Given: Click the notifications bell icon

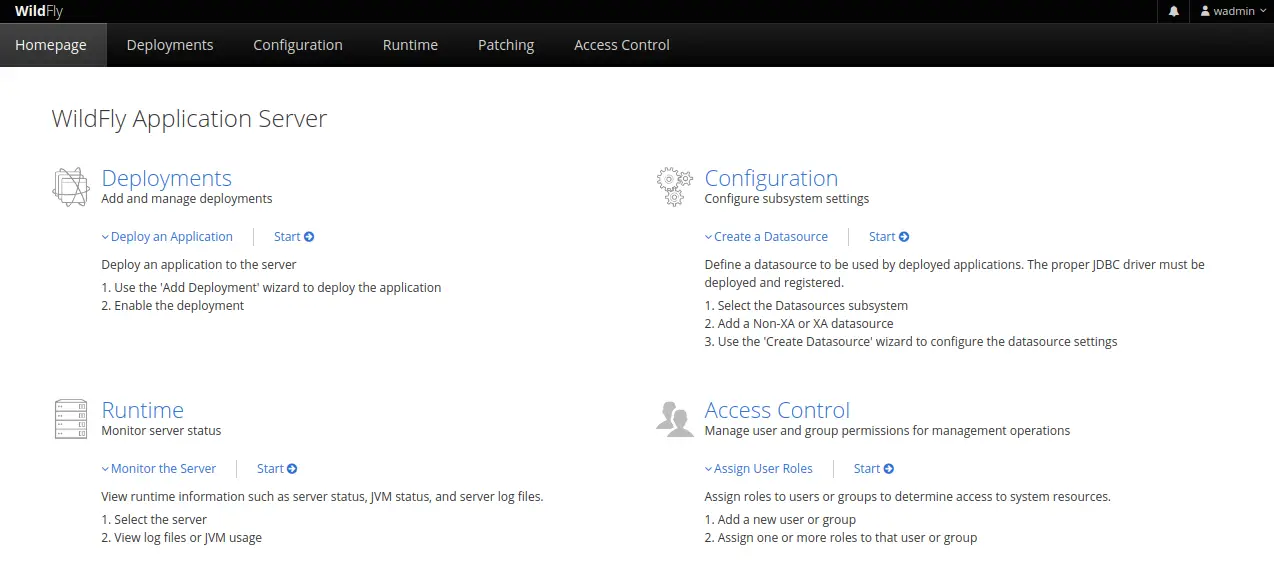Looking at the screenshot, I should tap(1173, 11).
